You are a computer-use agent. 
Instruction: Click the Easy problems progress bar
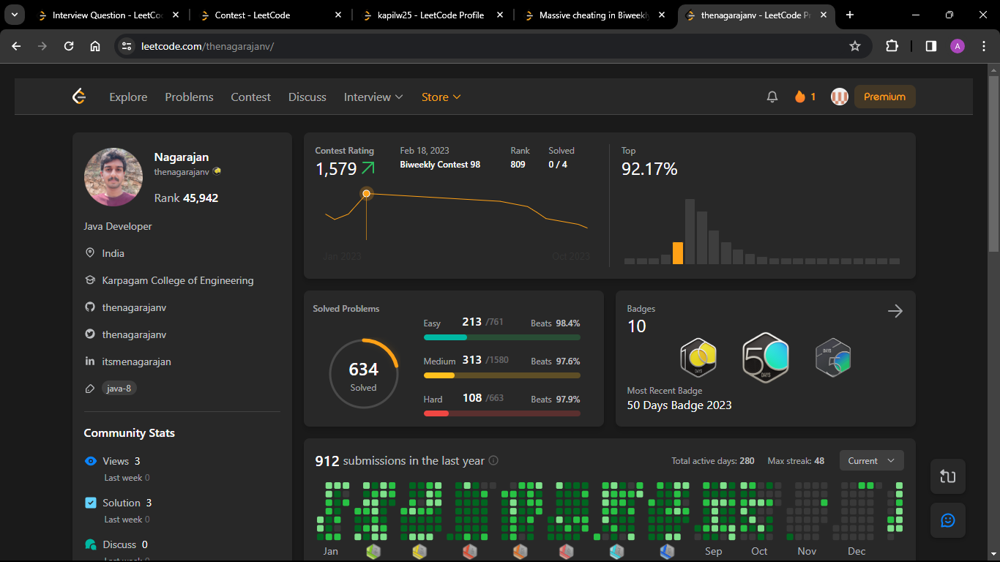click(501, 337)
